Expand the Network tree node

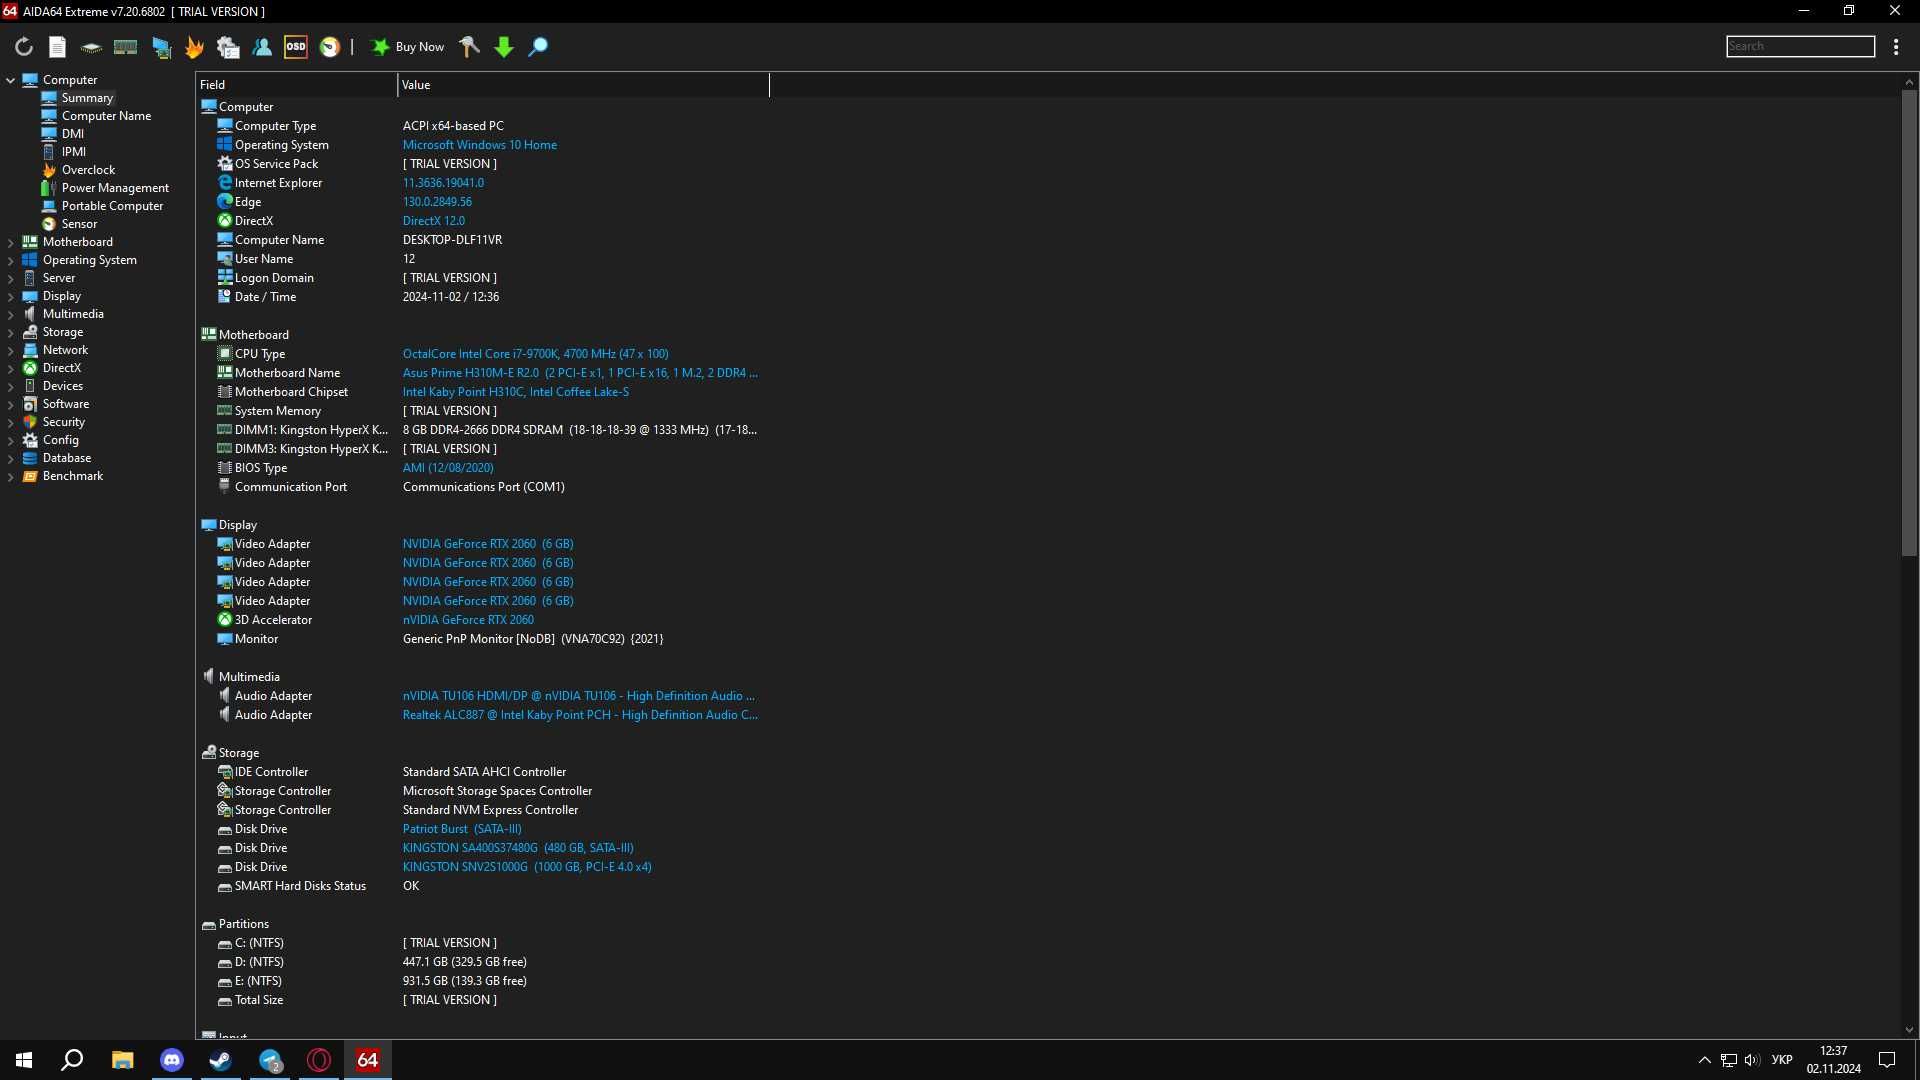10,350
